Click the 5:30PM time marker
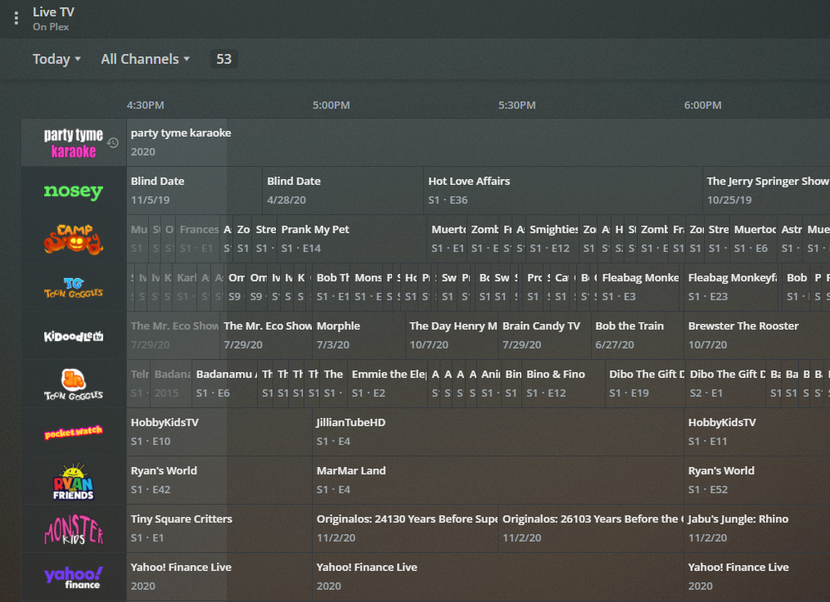 click(x=517, y=105)
